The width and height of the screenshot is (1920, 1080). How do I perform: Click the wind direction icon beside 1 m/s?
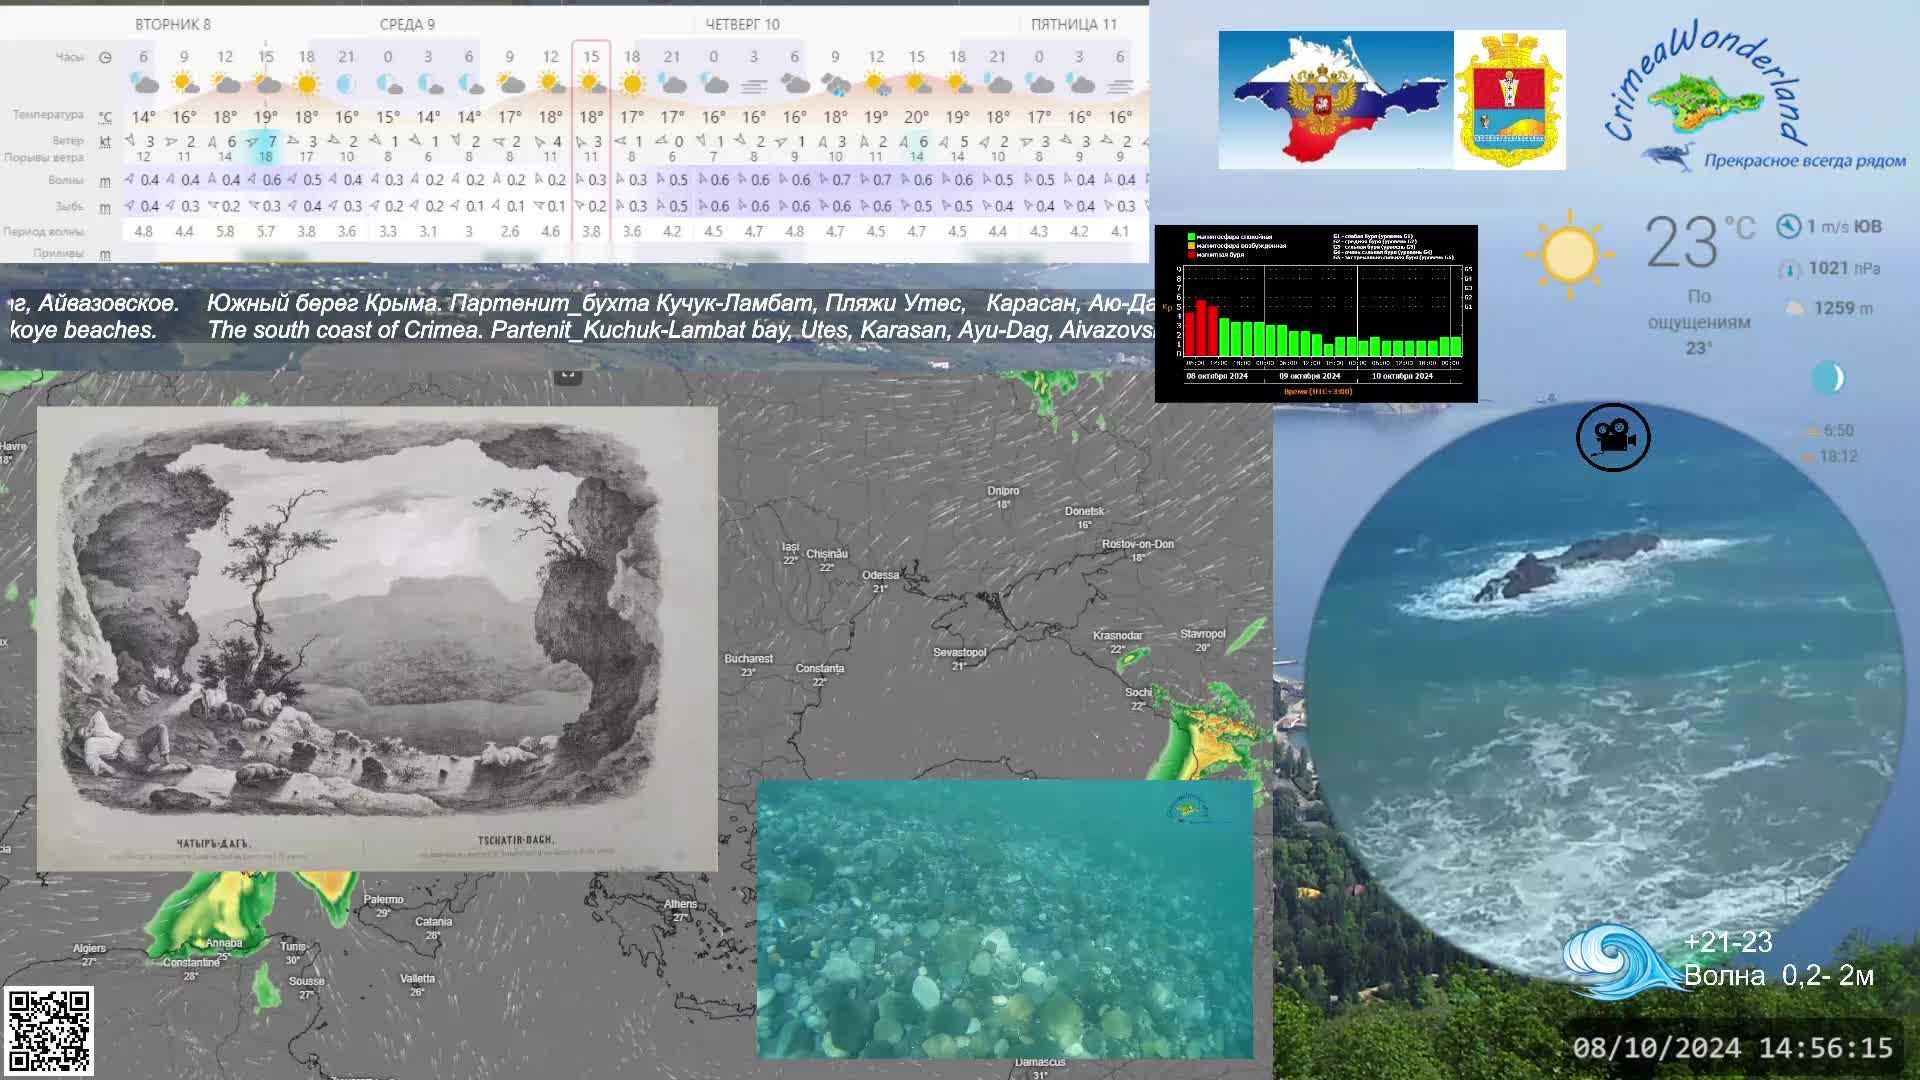coord(1788,227)
